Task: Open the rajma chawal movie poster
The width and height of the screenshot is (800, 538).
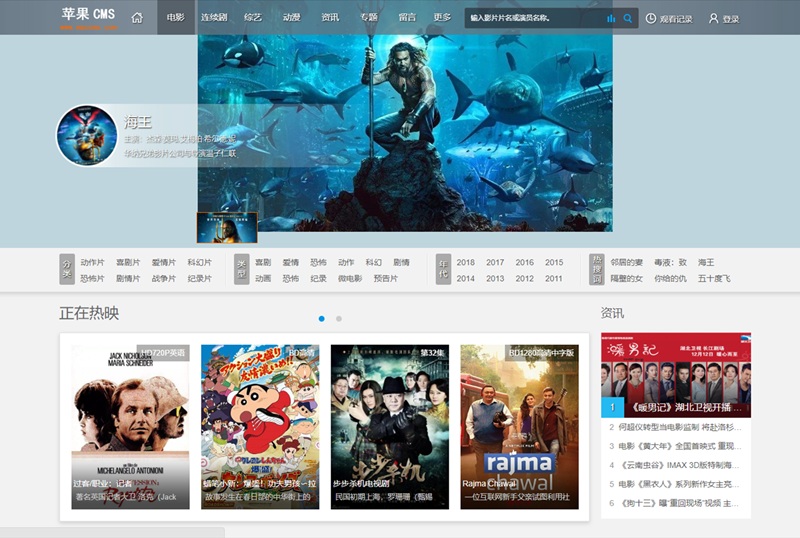Action: click(x=519, y=427)
